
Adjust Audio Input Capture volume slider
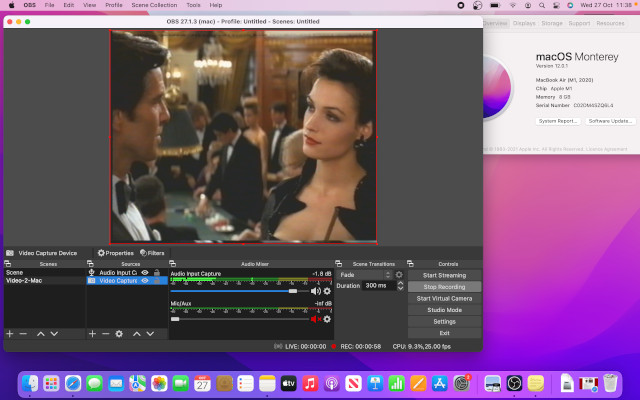[293, 291]
